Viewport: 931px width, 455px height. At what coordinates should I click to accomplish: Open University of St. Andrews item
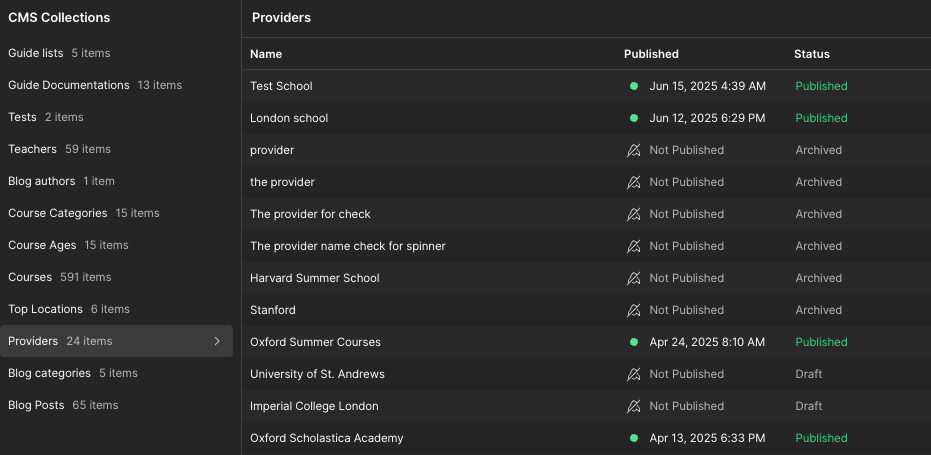(318, 374)
